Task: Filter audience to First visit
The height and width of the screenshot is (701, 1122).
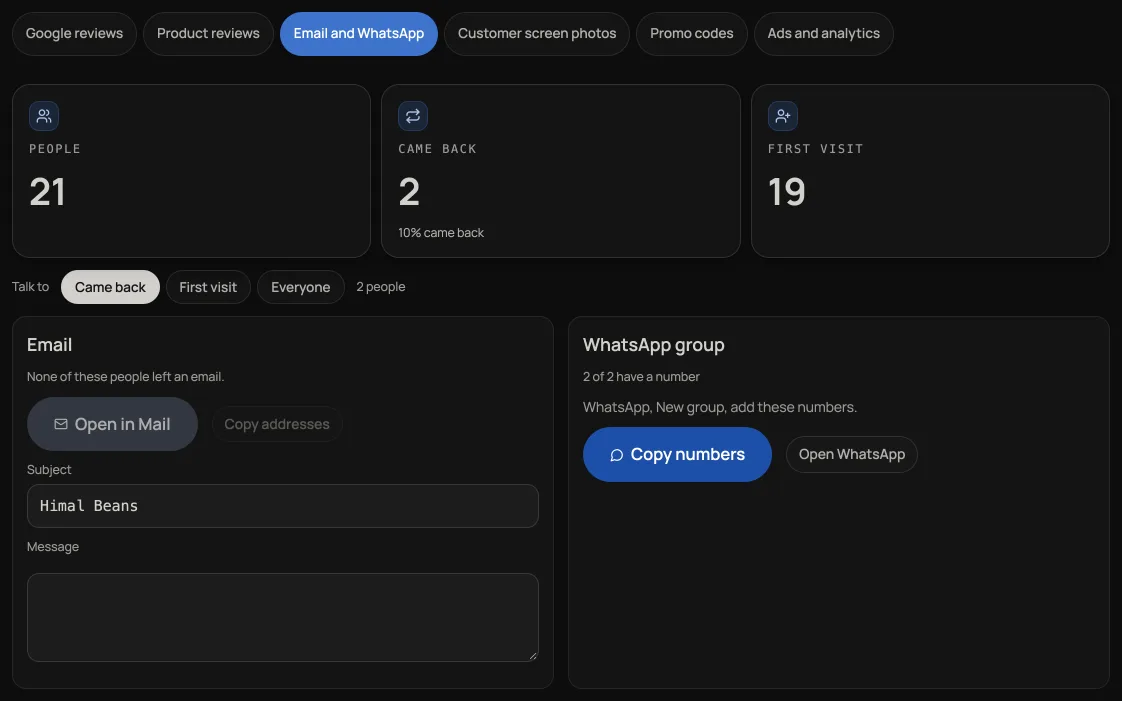Action: 208,287
